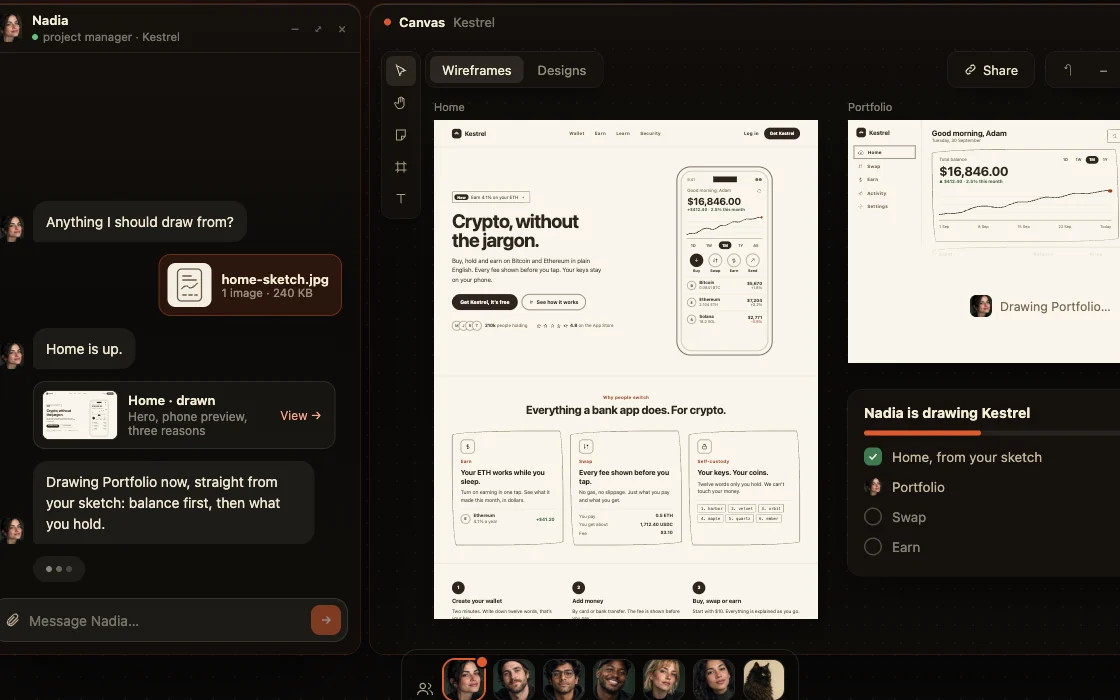The height and width of the screenshot is (700, 1120).
Task: Click the Portfolio step avatar marker
Action: (x=873, y=487)
